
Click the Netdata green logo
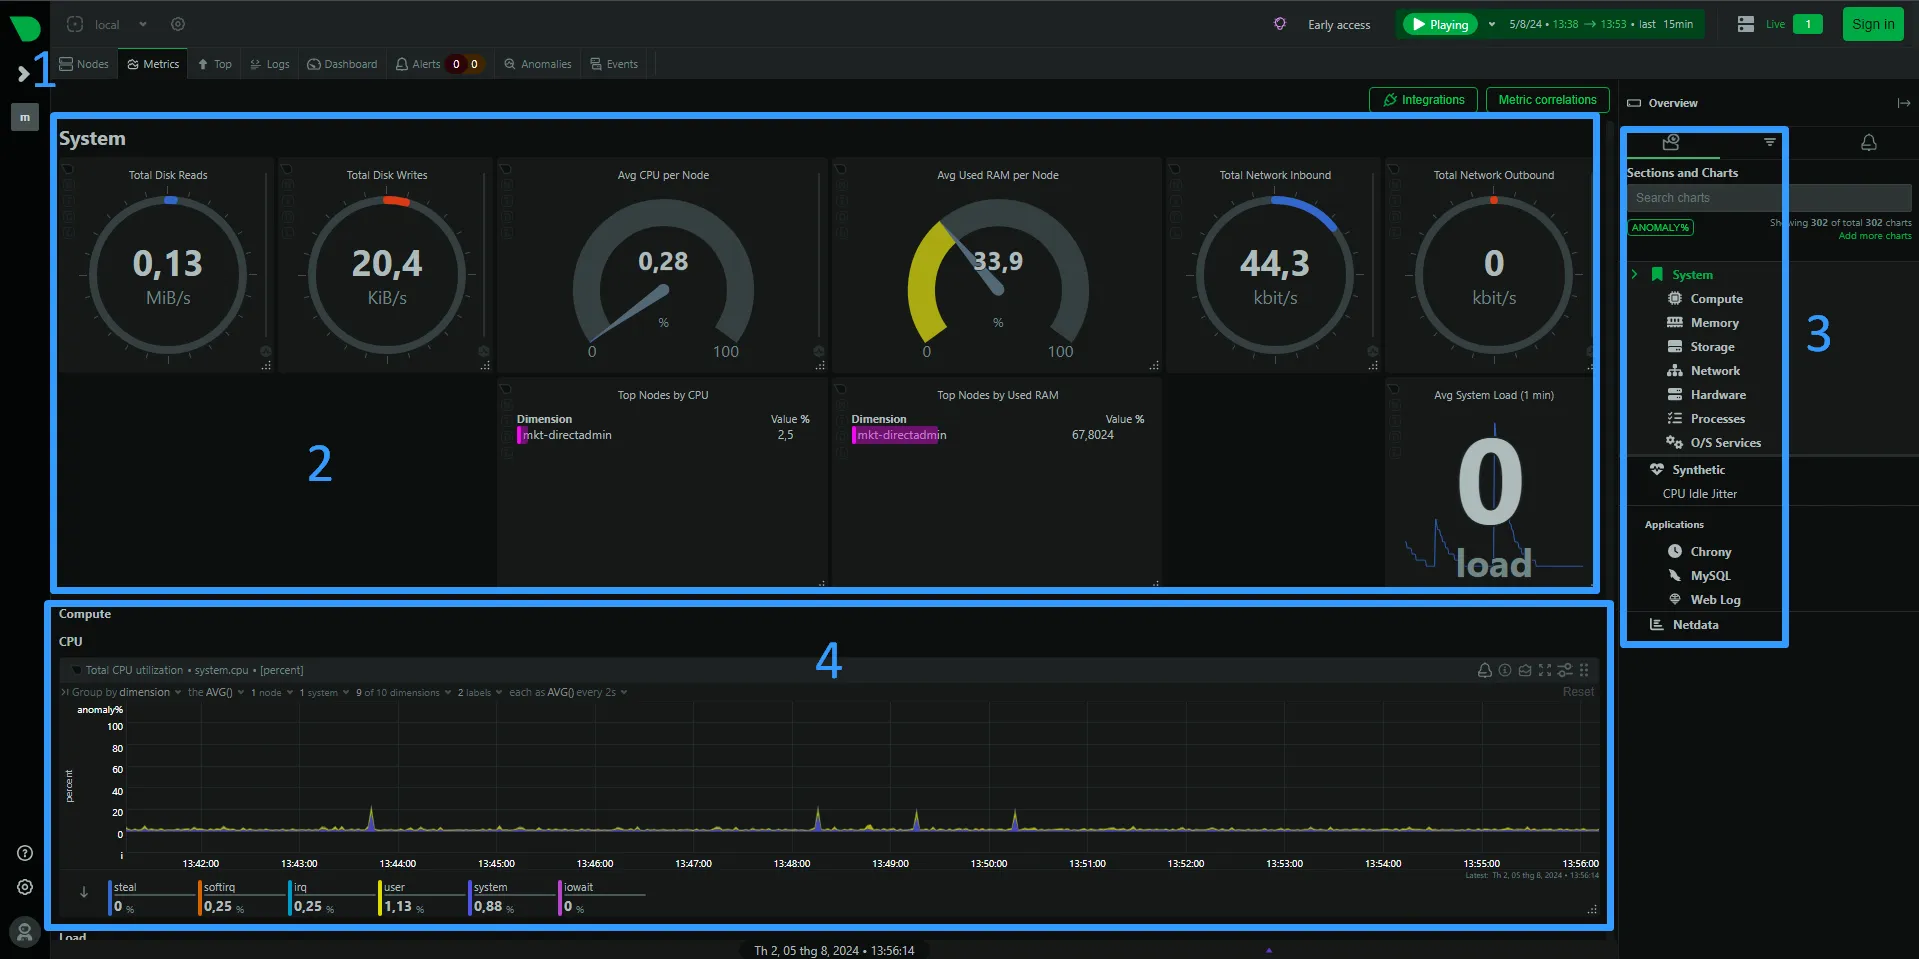(25, 27)
